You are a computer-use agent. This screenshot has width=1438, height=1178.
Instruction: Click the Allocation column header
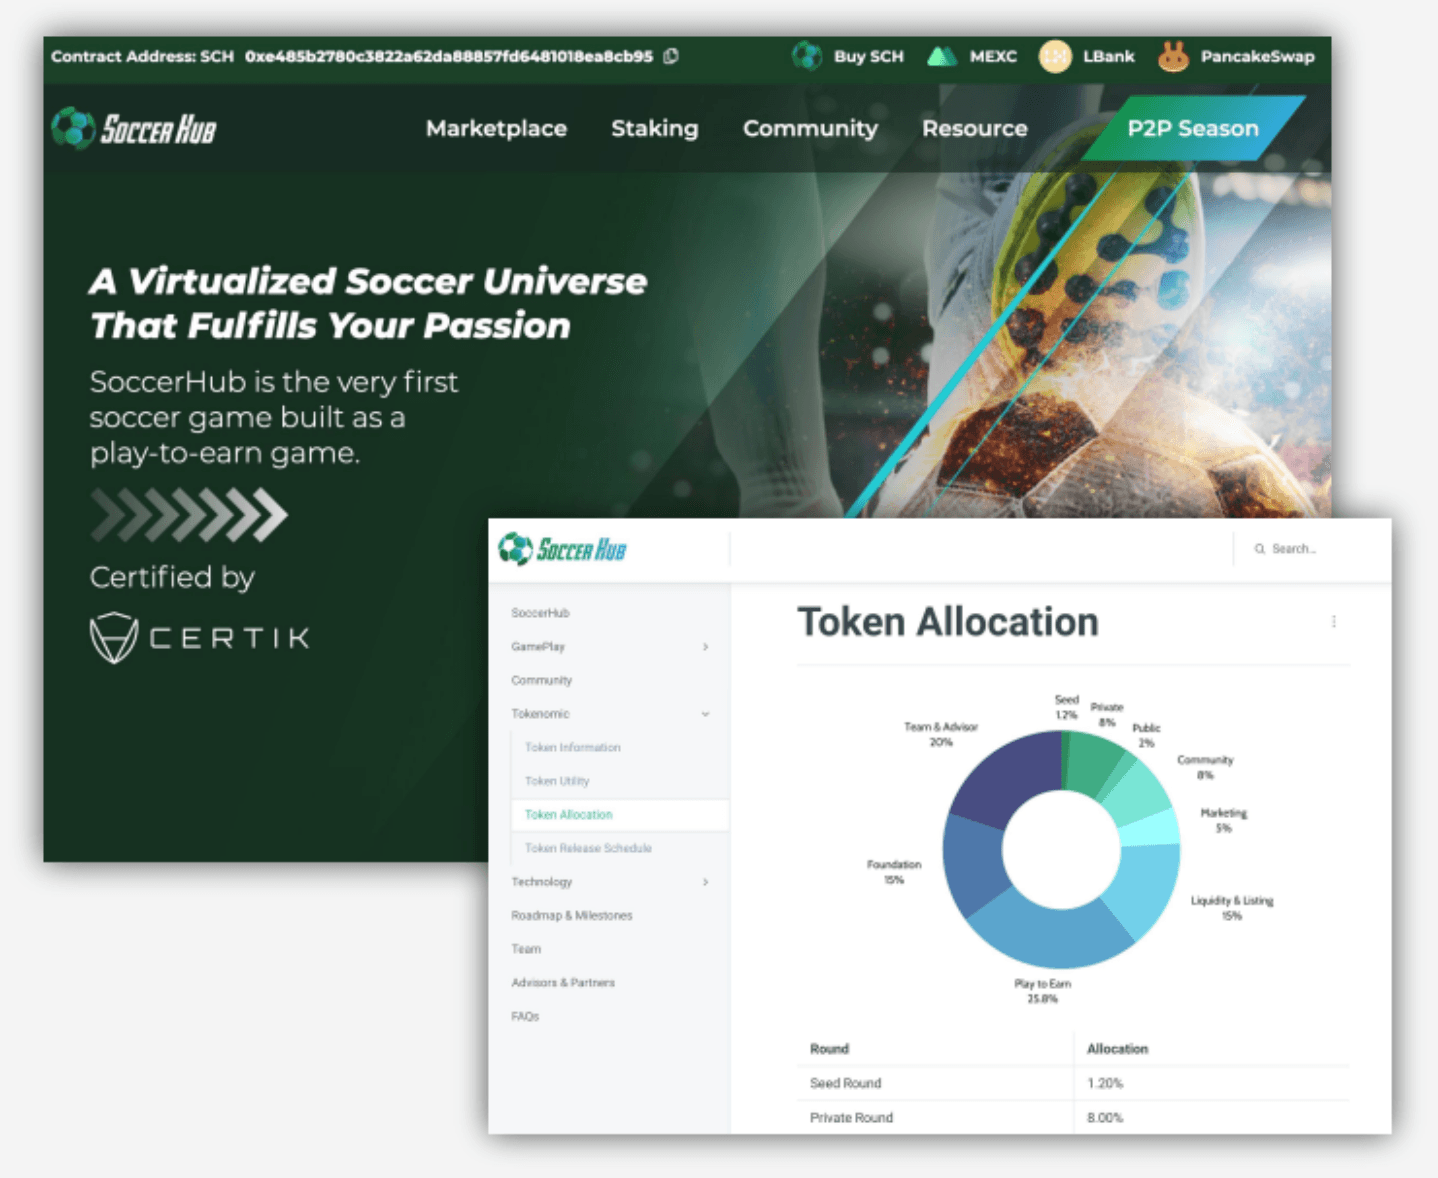pyautogui.click(x=1117, y=1049)
